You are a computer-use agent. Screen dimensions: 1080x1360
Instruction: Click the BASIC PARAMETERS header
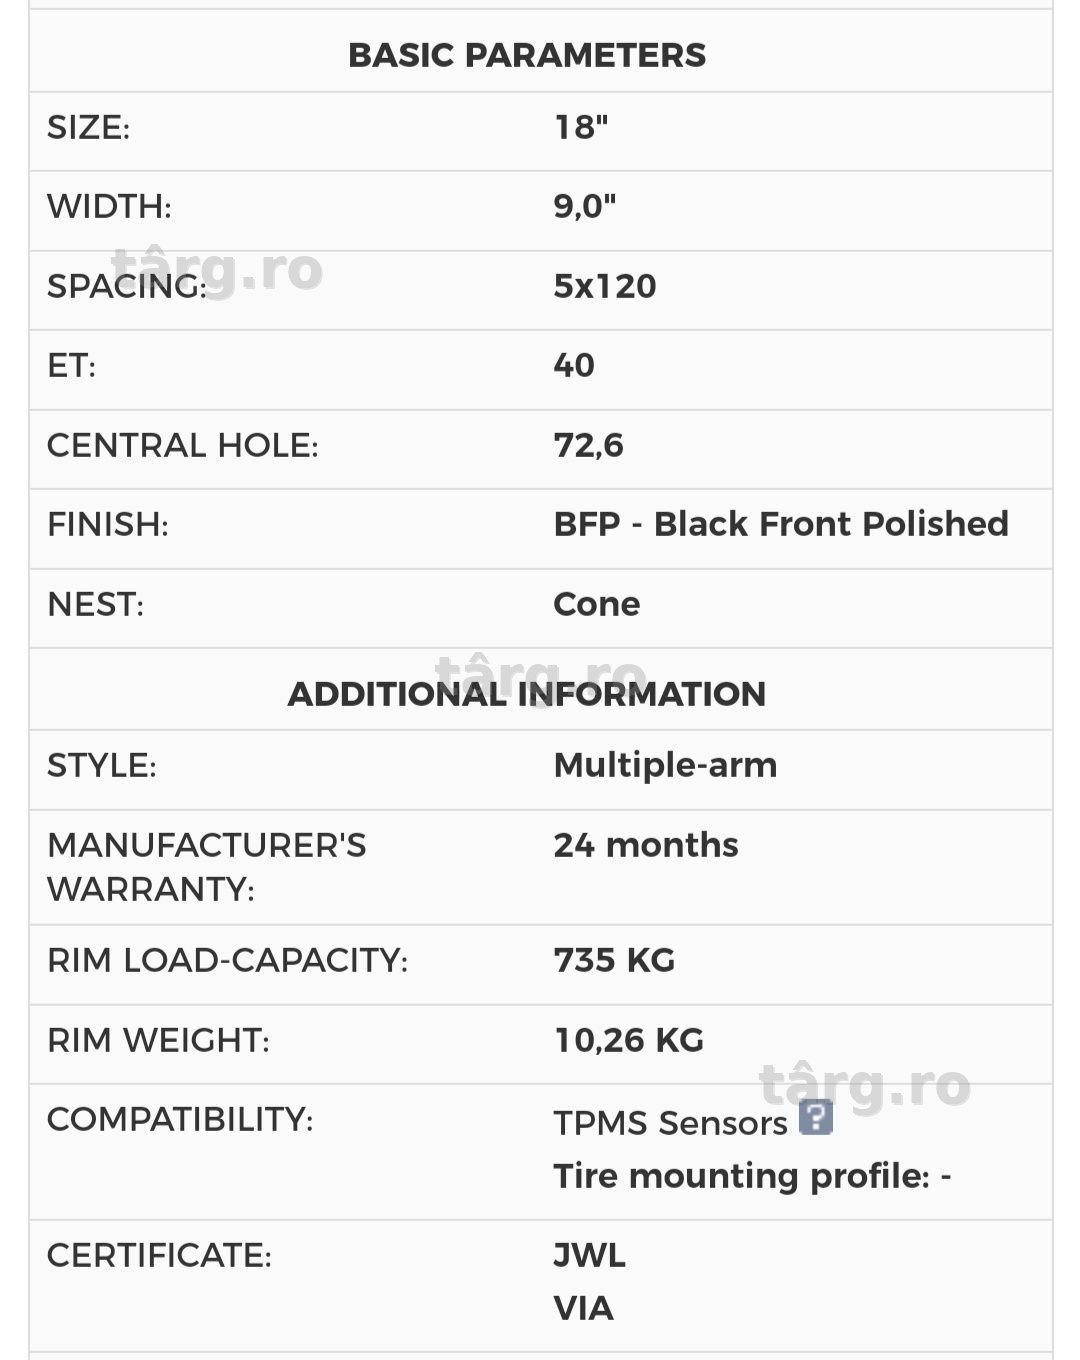coord(527,55)
